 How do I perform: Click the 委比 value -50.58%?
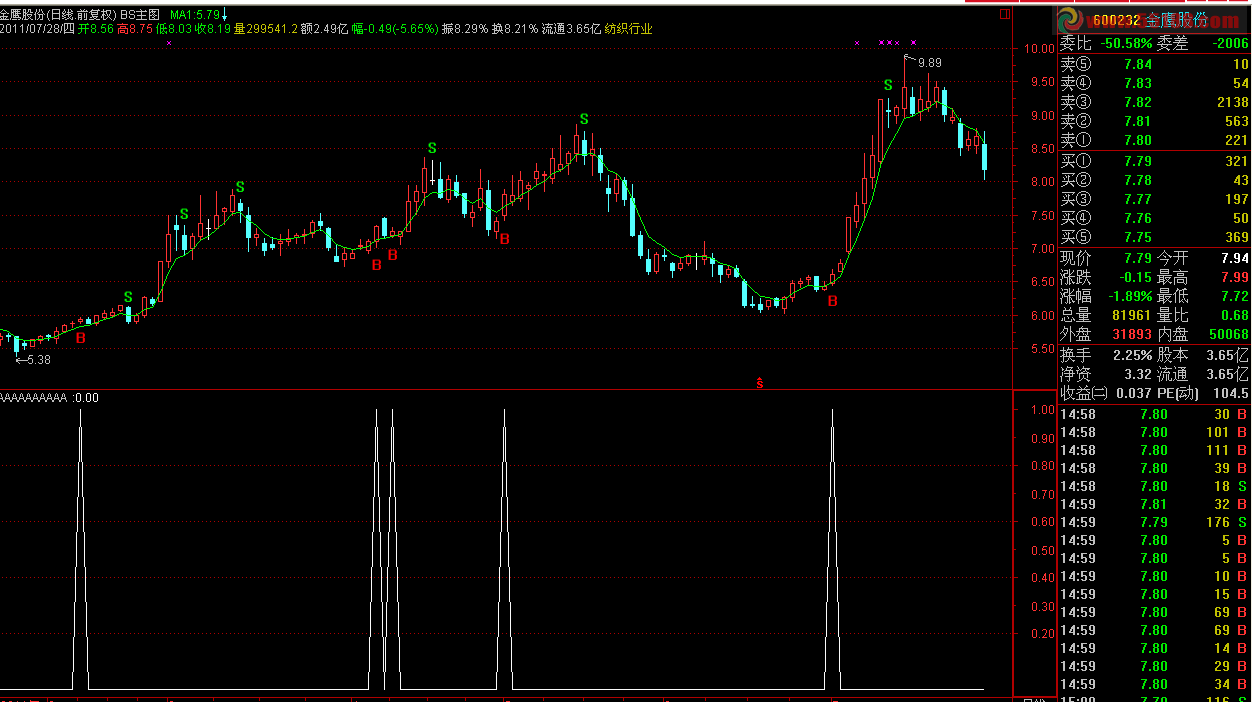(x=1126, y=44)
